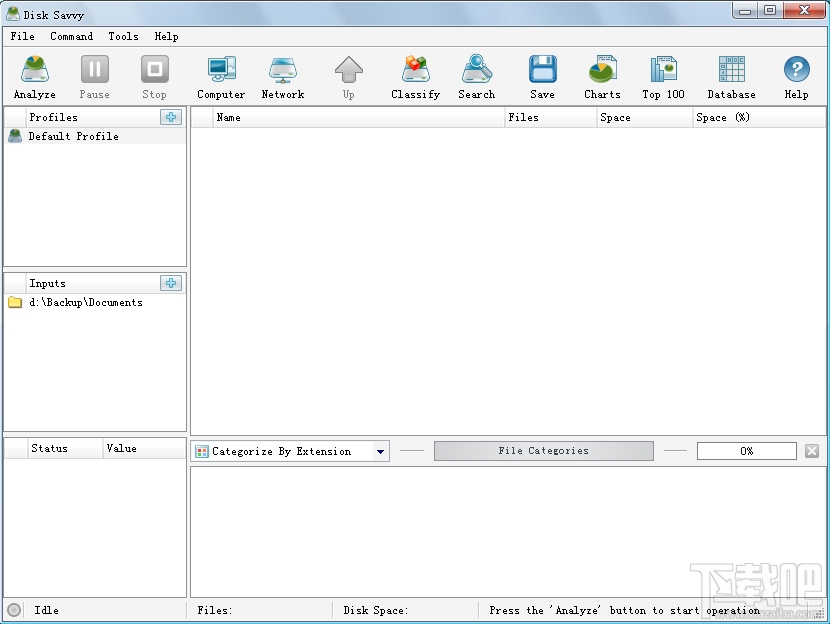Open the Command menu
Image resolution: width=830 pixels, height=624 pixels.
click(71, 36)
